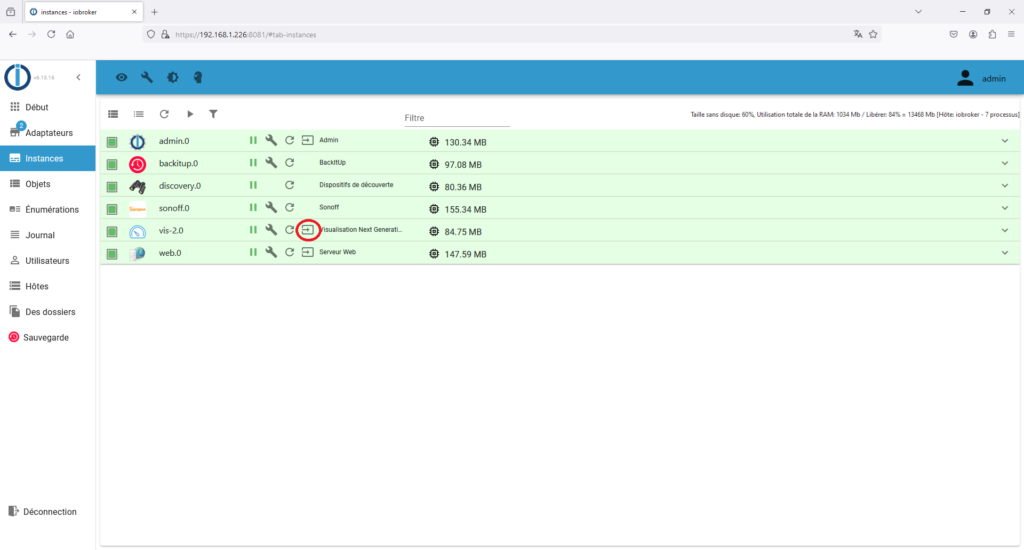Image resolution: width=1024 pixels, height=550 pixels.
Task: Click the admin user account
Action: point(982,78)
